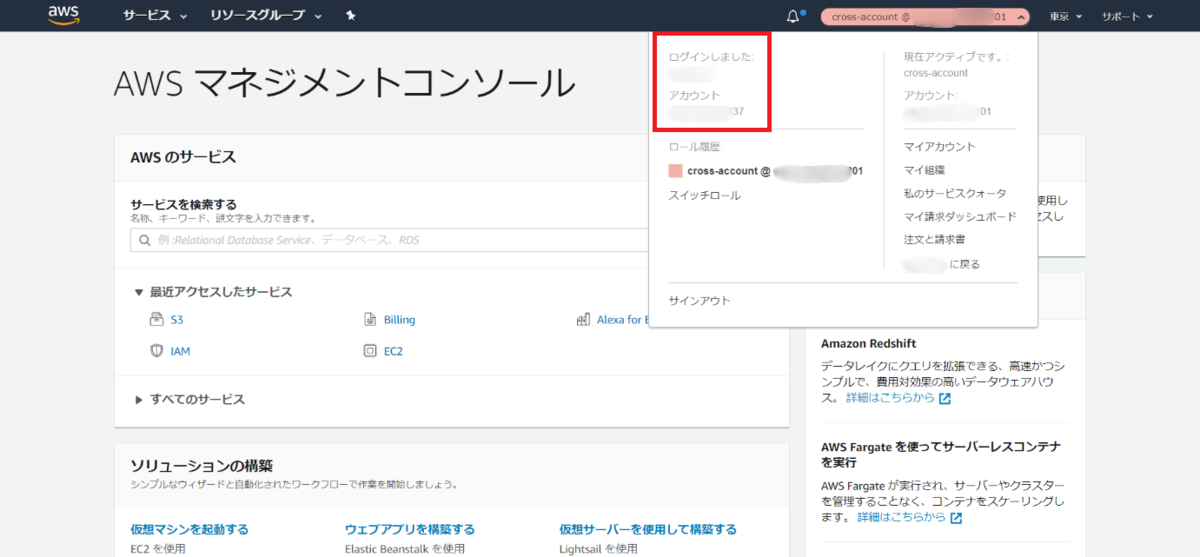Click the Billing document icon
1200x557 pixels.
coord(370,320)
